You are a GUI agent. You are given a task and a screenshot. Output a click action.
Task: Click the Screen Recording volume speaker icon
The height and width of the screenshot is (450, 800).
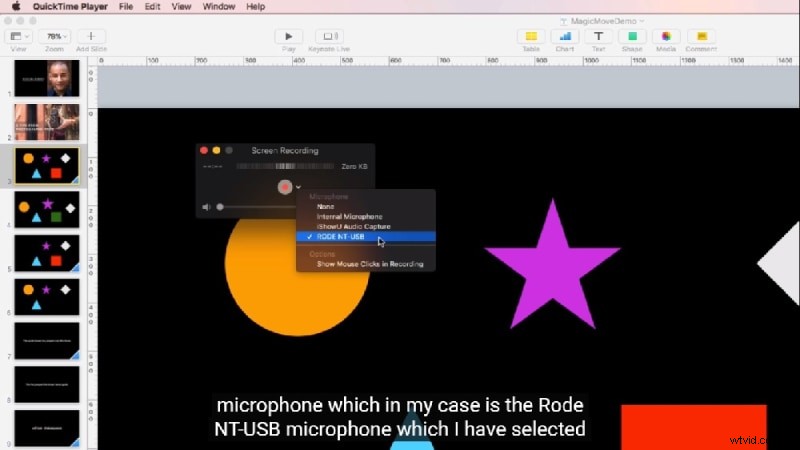[x=206, y=207]
